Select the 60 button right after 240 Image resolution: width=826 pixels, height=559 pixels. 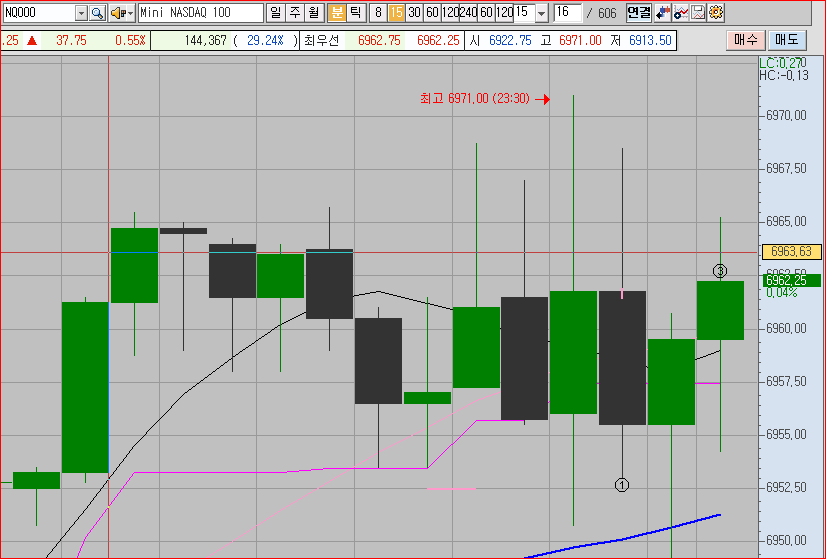pyautogui.click(x=486, y=13)
